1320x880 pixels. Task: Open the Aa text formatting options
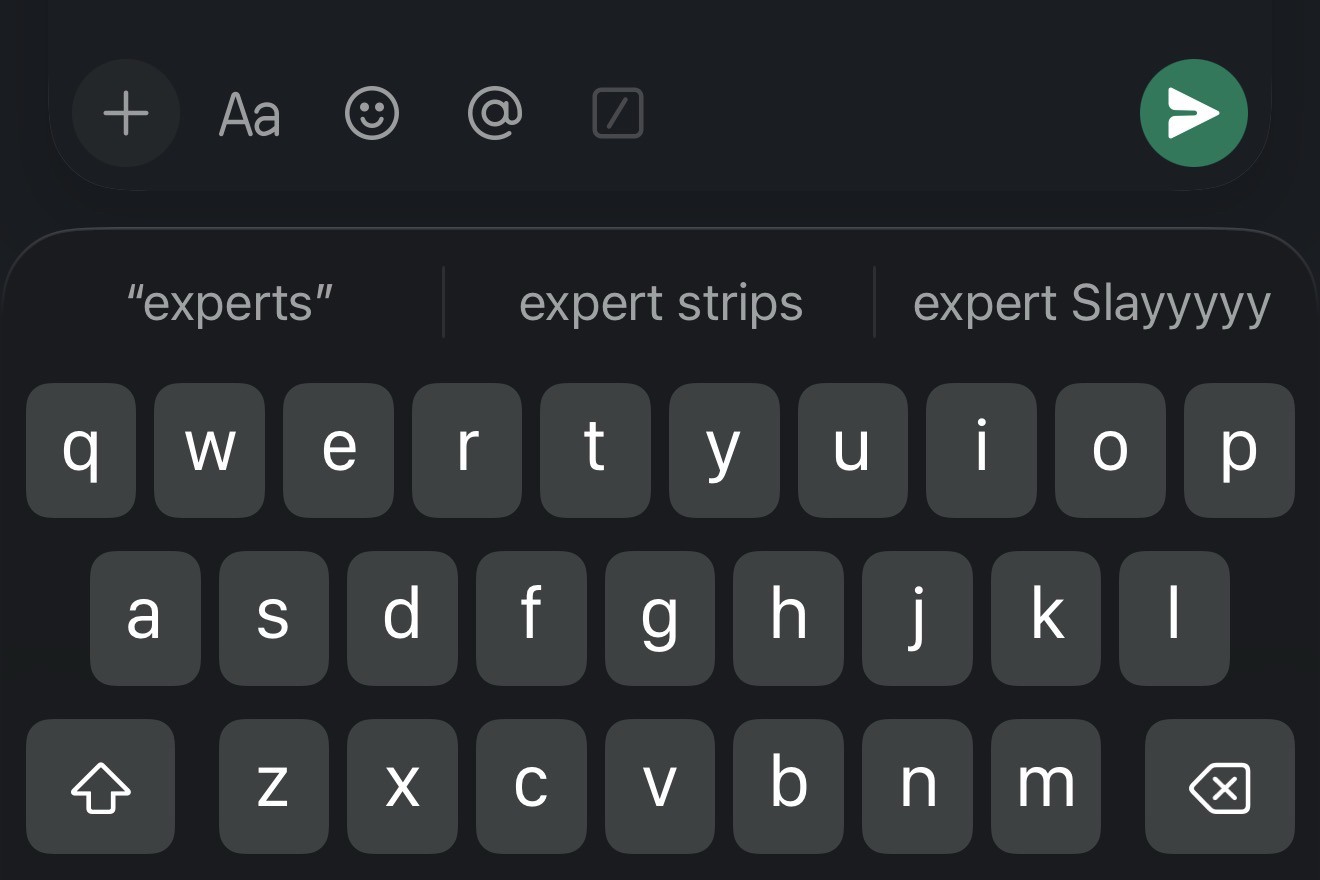[249, 114]
